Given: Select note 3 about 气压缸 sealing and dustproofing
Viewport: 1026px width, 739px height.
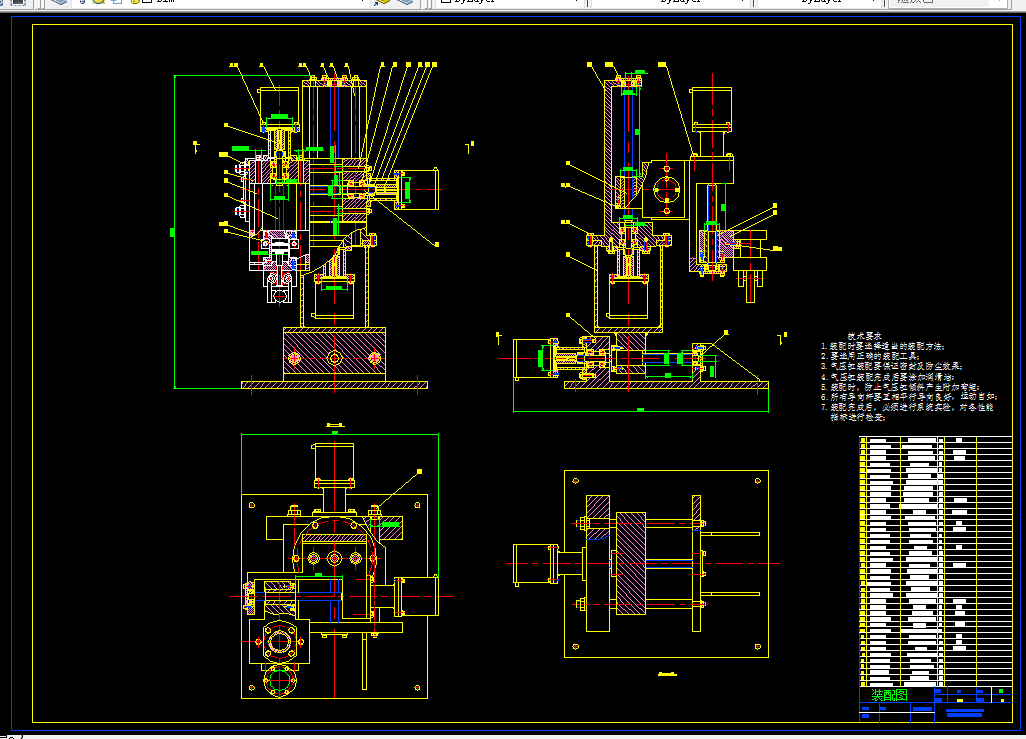Looking at the screenshot, I should (892, 367).
